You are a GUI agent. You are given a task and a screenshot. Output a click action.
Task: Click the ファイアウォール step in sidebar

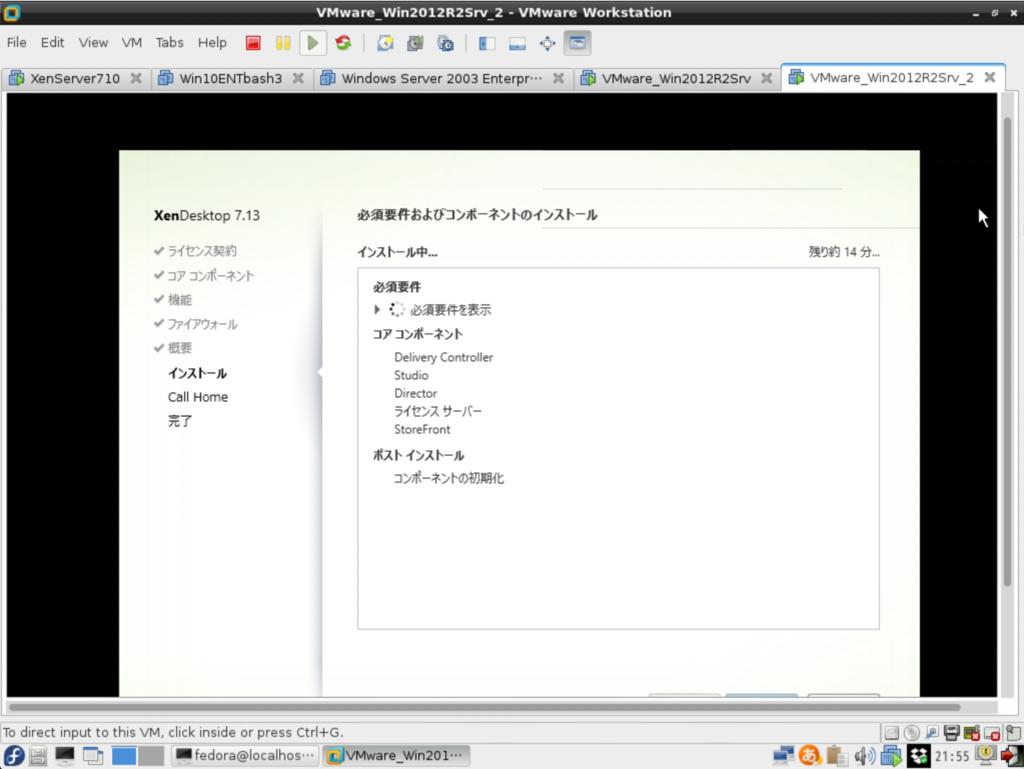click(x=202, y=324)
